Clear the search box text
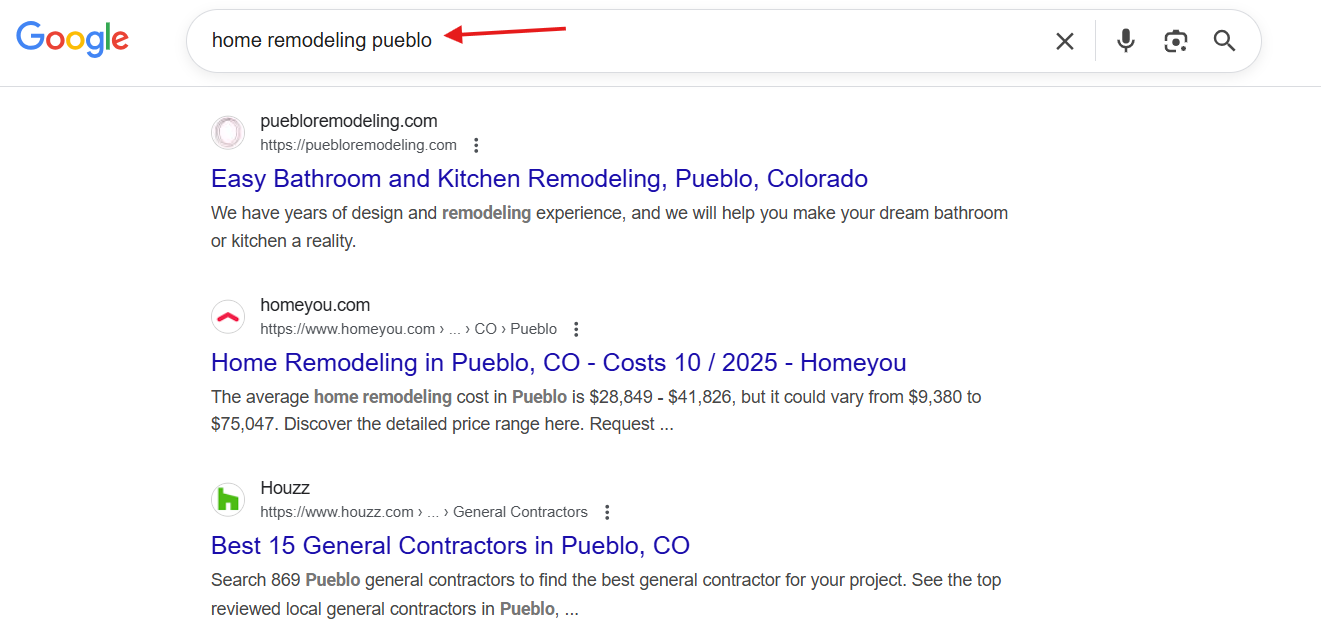The image size is (1321, 635). [1065, 41]
